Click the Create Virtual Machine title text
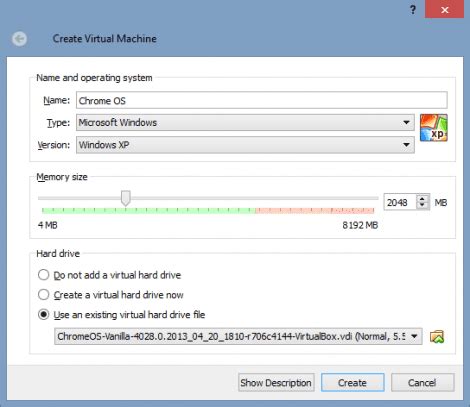This screenshot has height=407, width=470. coord(105,39)
